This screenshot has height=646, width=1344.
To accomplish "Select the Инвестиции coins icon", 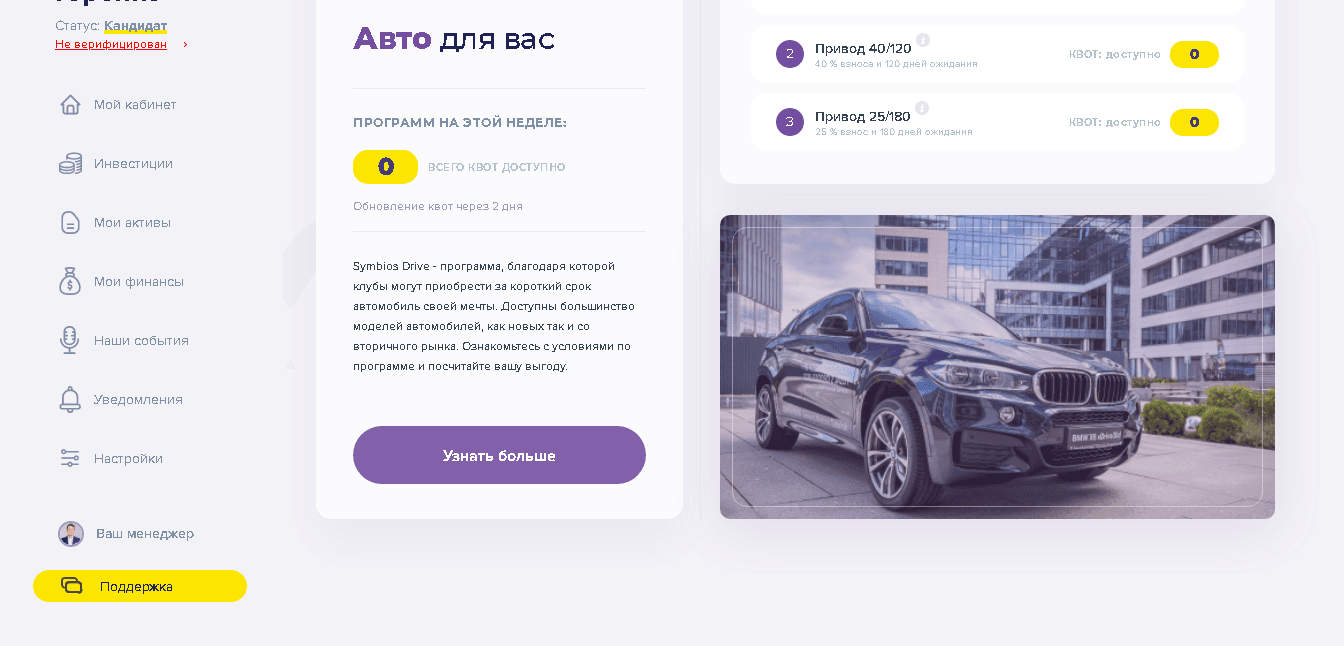I will click(70, 164).
